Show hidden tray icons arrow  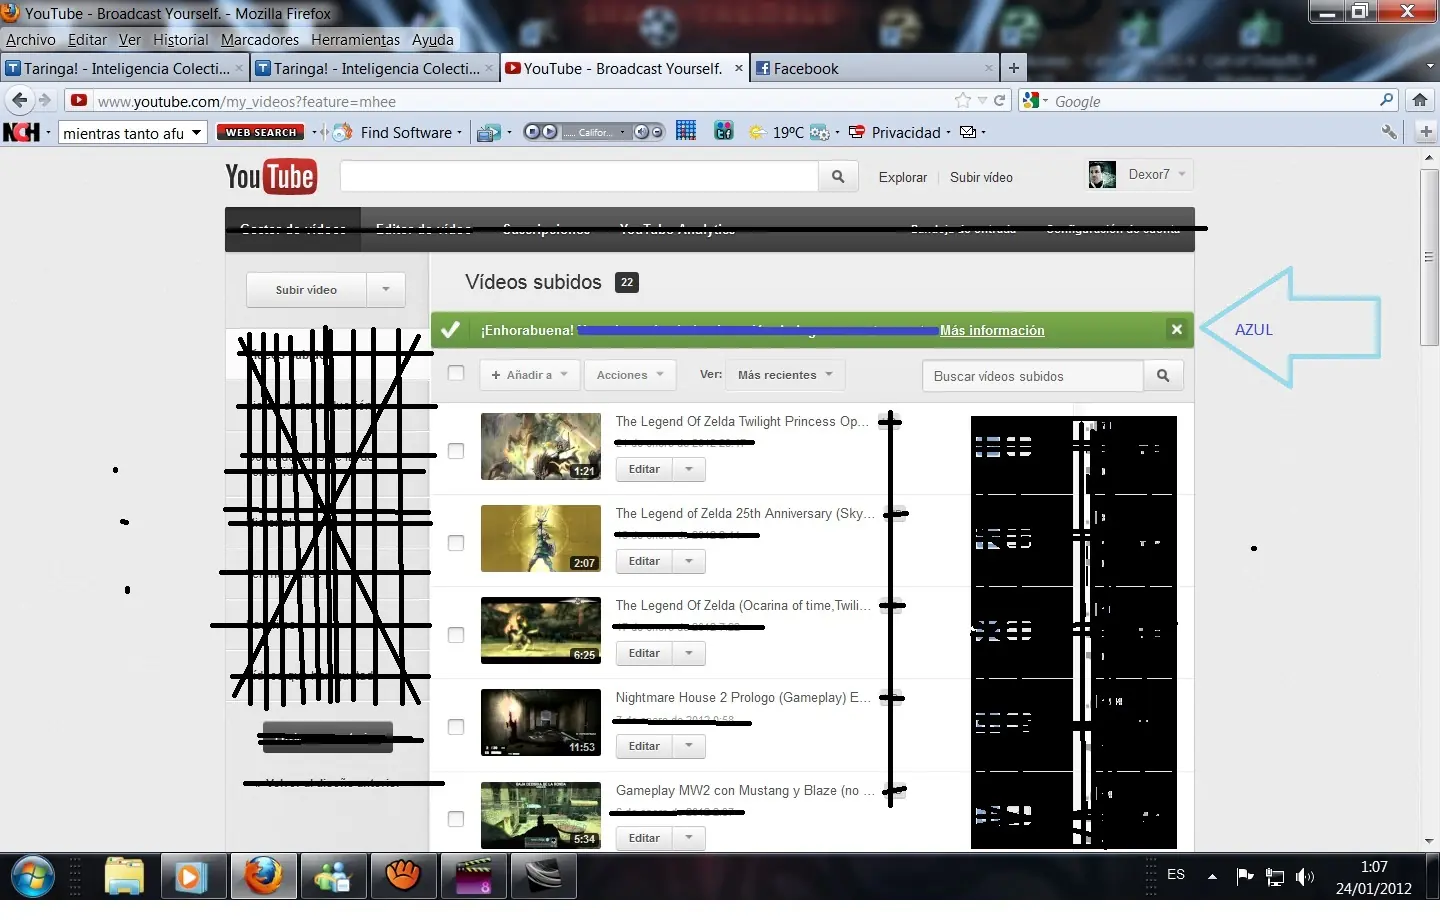1212,877
